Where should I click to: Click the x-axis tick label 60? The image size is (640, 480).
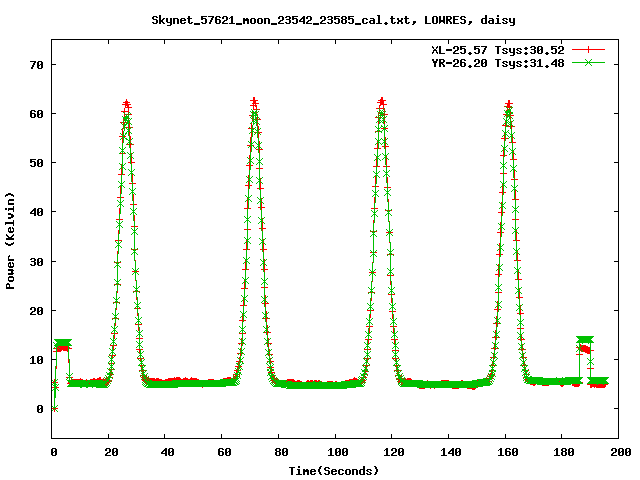(224, 452)
